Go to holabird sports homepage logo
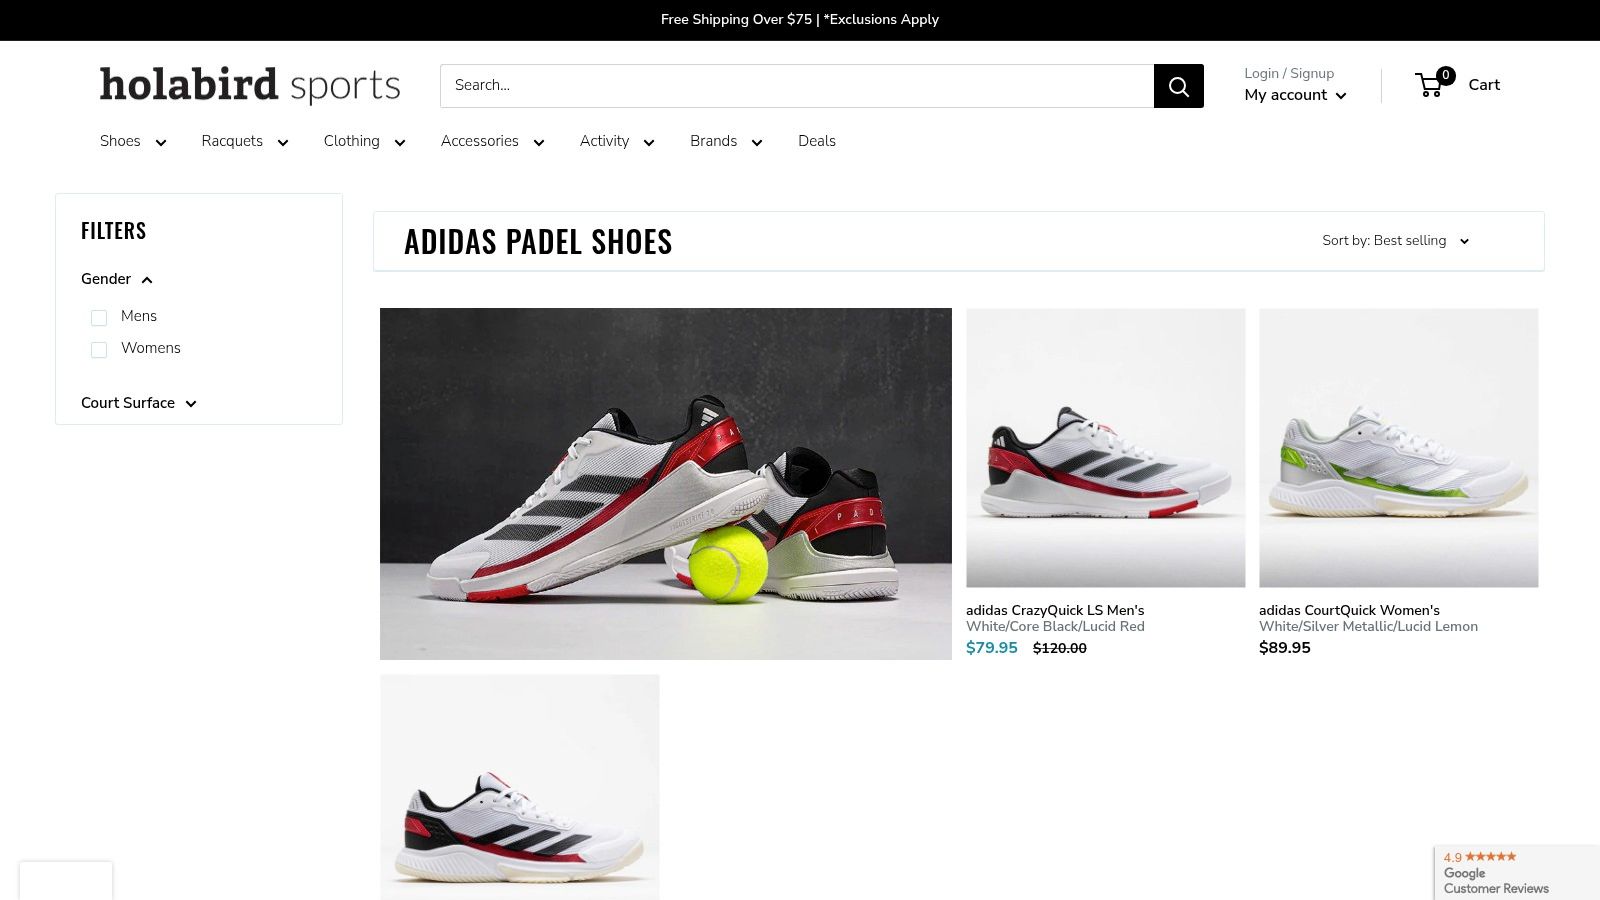1600x900 pixels. tap(250, 85)
